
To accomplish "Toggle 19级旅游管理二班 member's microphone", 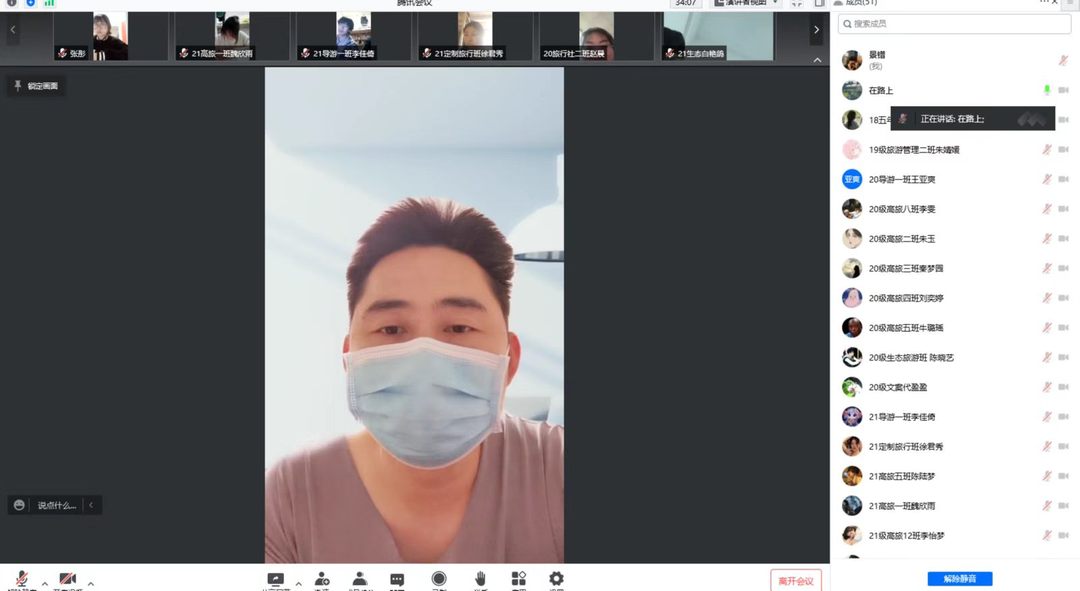I will (x=1047, y=149).
